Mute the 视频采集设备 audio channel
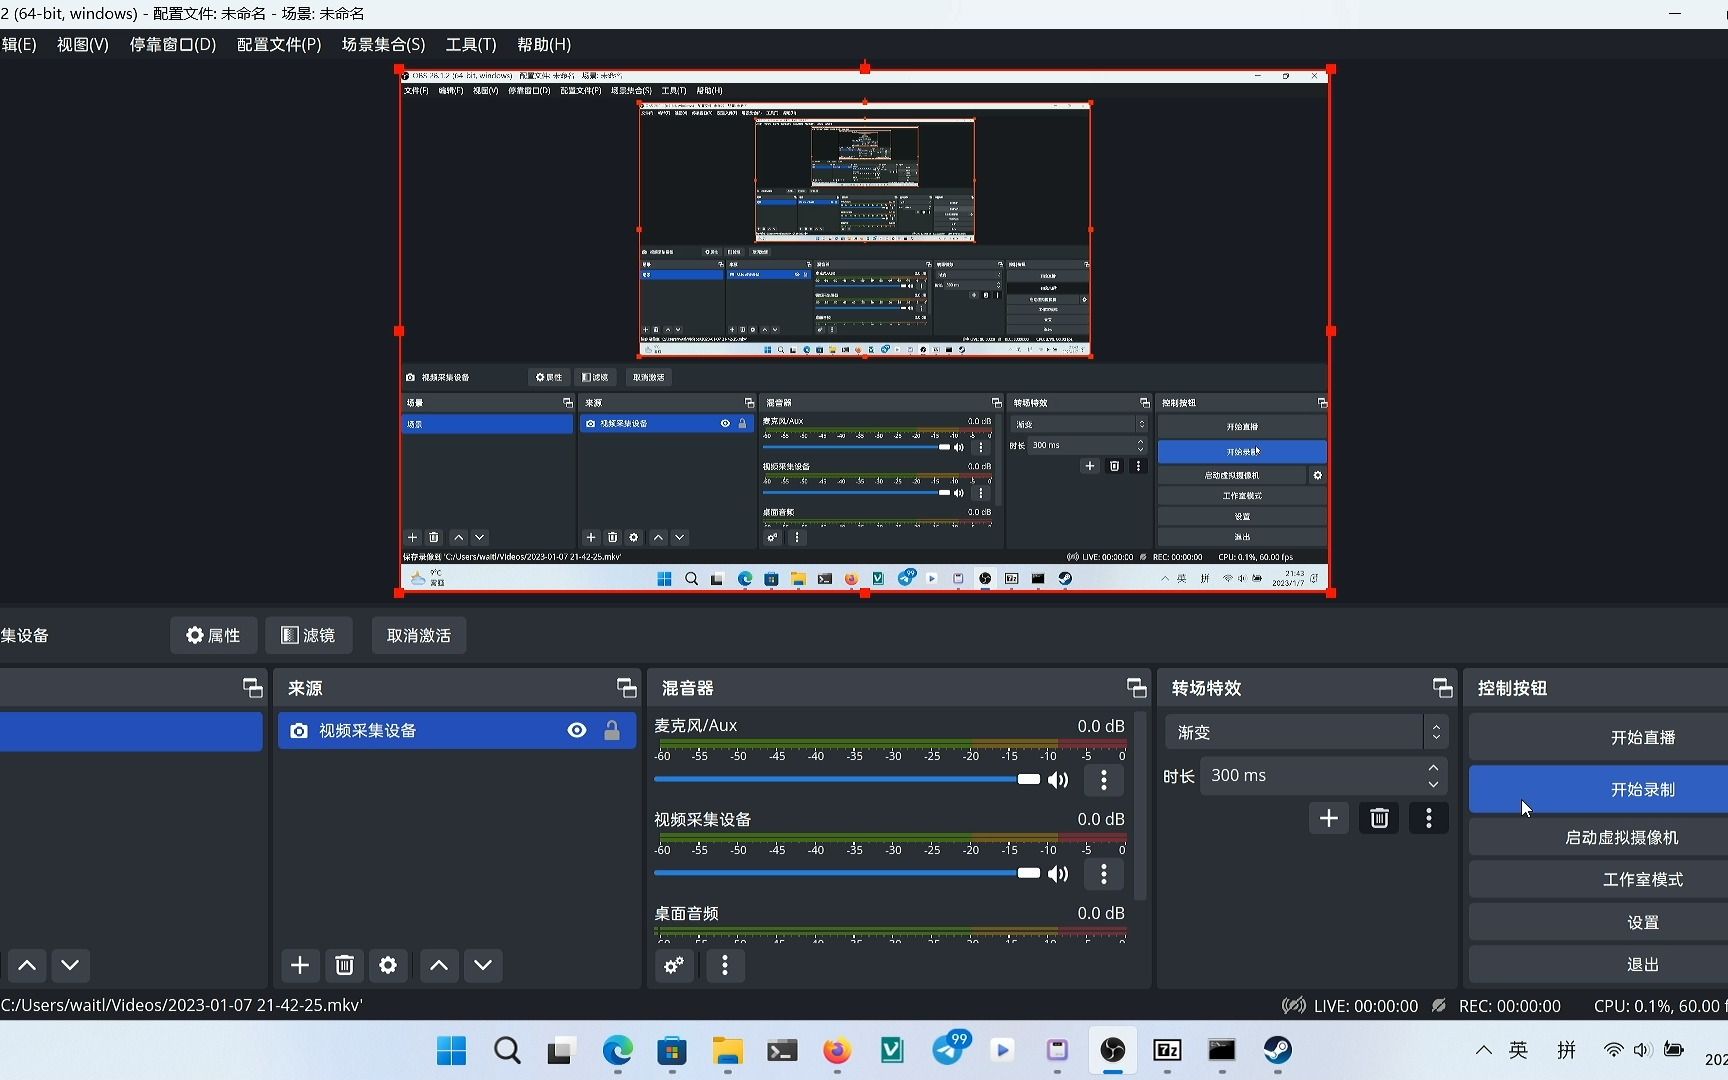The width and height of the screenshot is (1728, 1080). point(1058,874)
